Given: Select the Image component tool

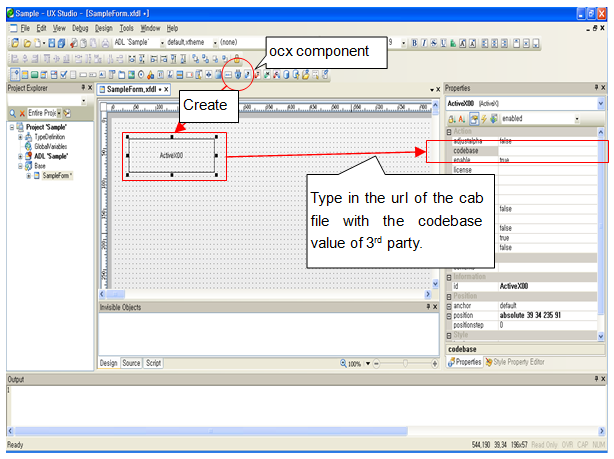Looking at the screenshot, I should tap(131, 74).
